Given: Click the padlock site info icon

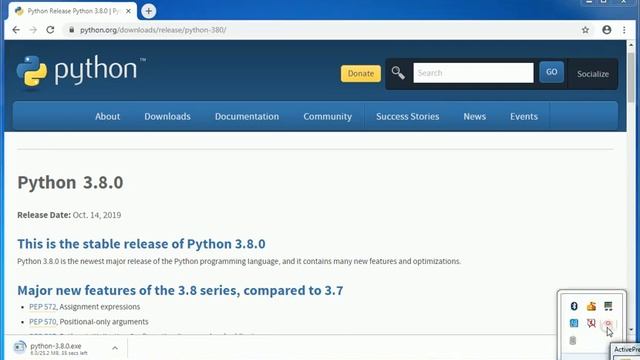Looking at the screenshot, I should tap(71, 30).
